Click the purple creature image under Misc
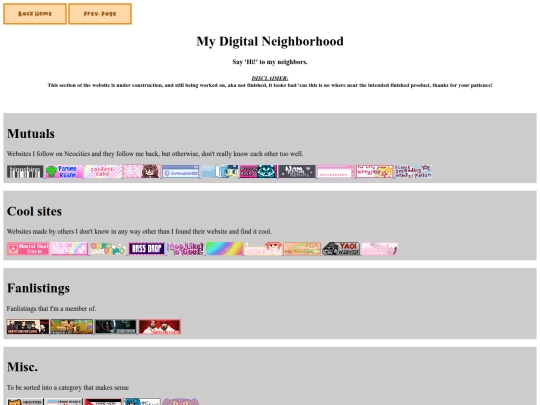540x405 pixels. point(180,402)
